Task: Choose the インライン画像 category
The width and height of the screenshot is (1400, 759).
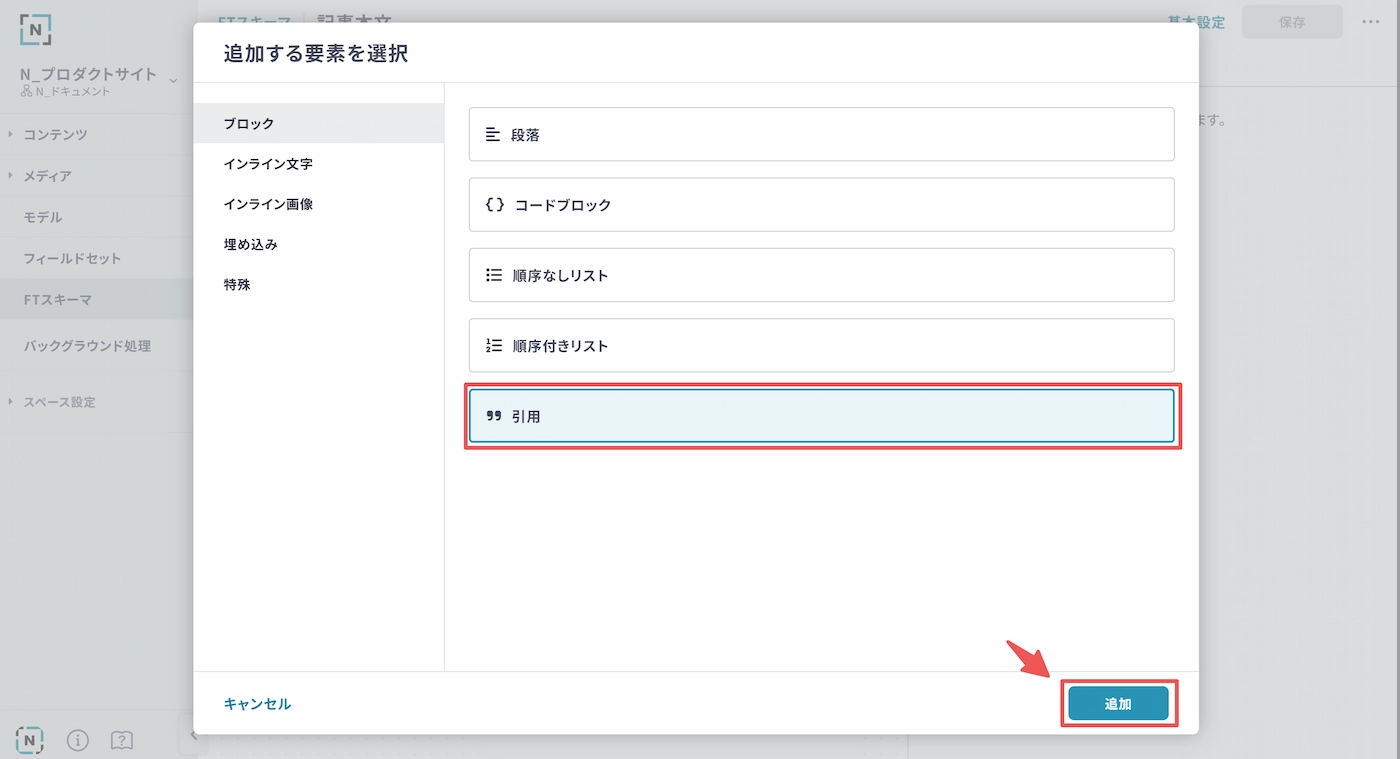Action: (x=268, y=204)
